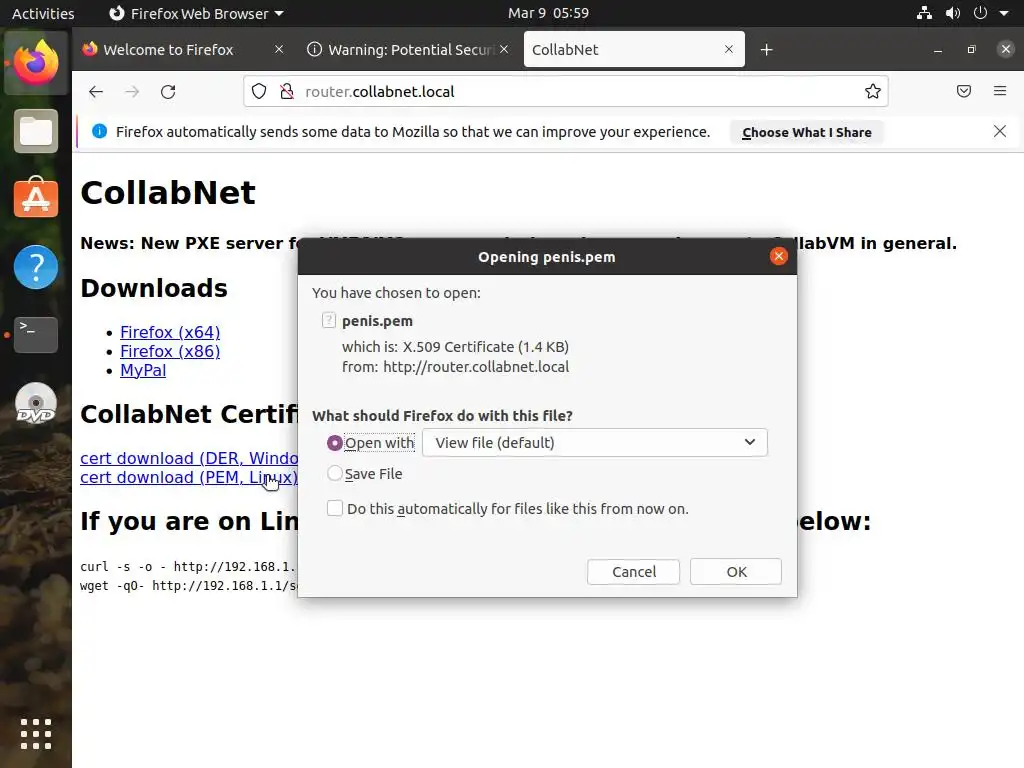Screen dimensions: 1024x768
Task: Reload the current page
Action: pos(168,91)
